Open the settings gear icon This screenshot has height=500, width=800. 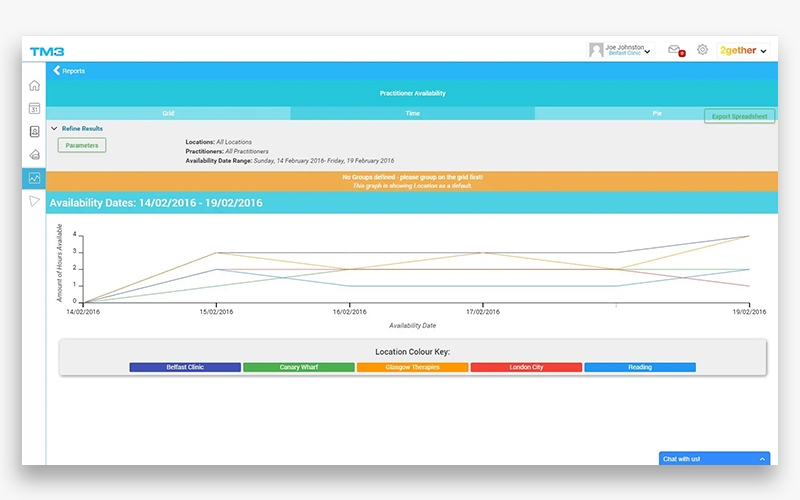(x=703, y=49)
